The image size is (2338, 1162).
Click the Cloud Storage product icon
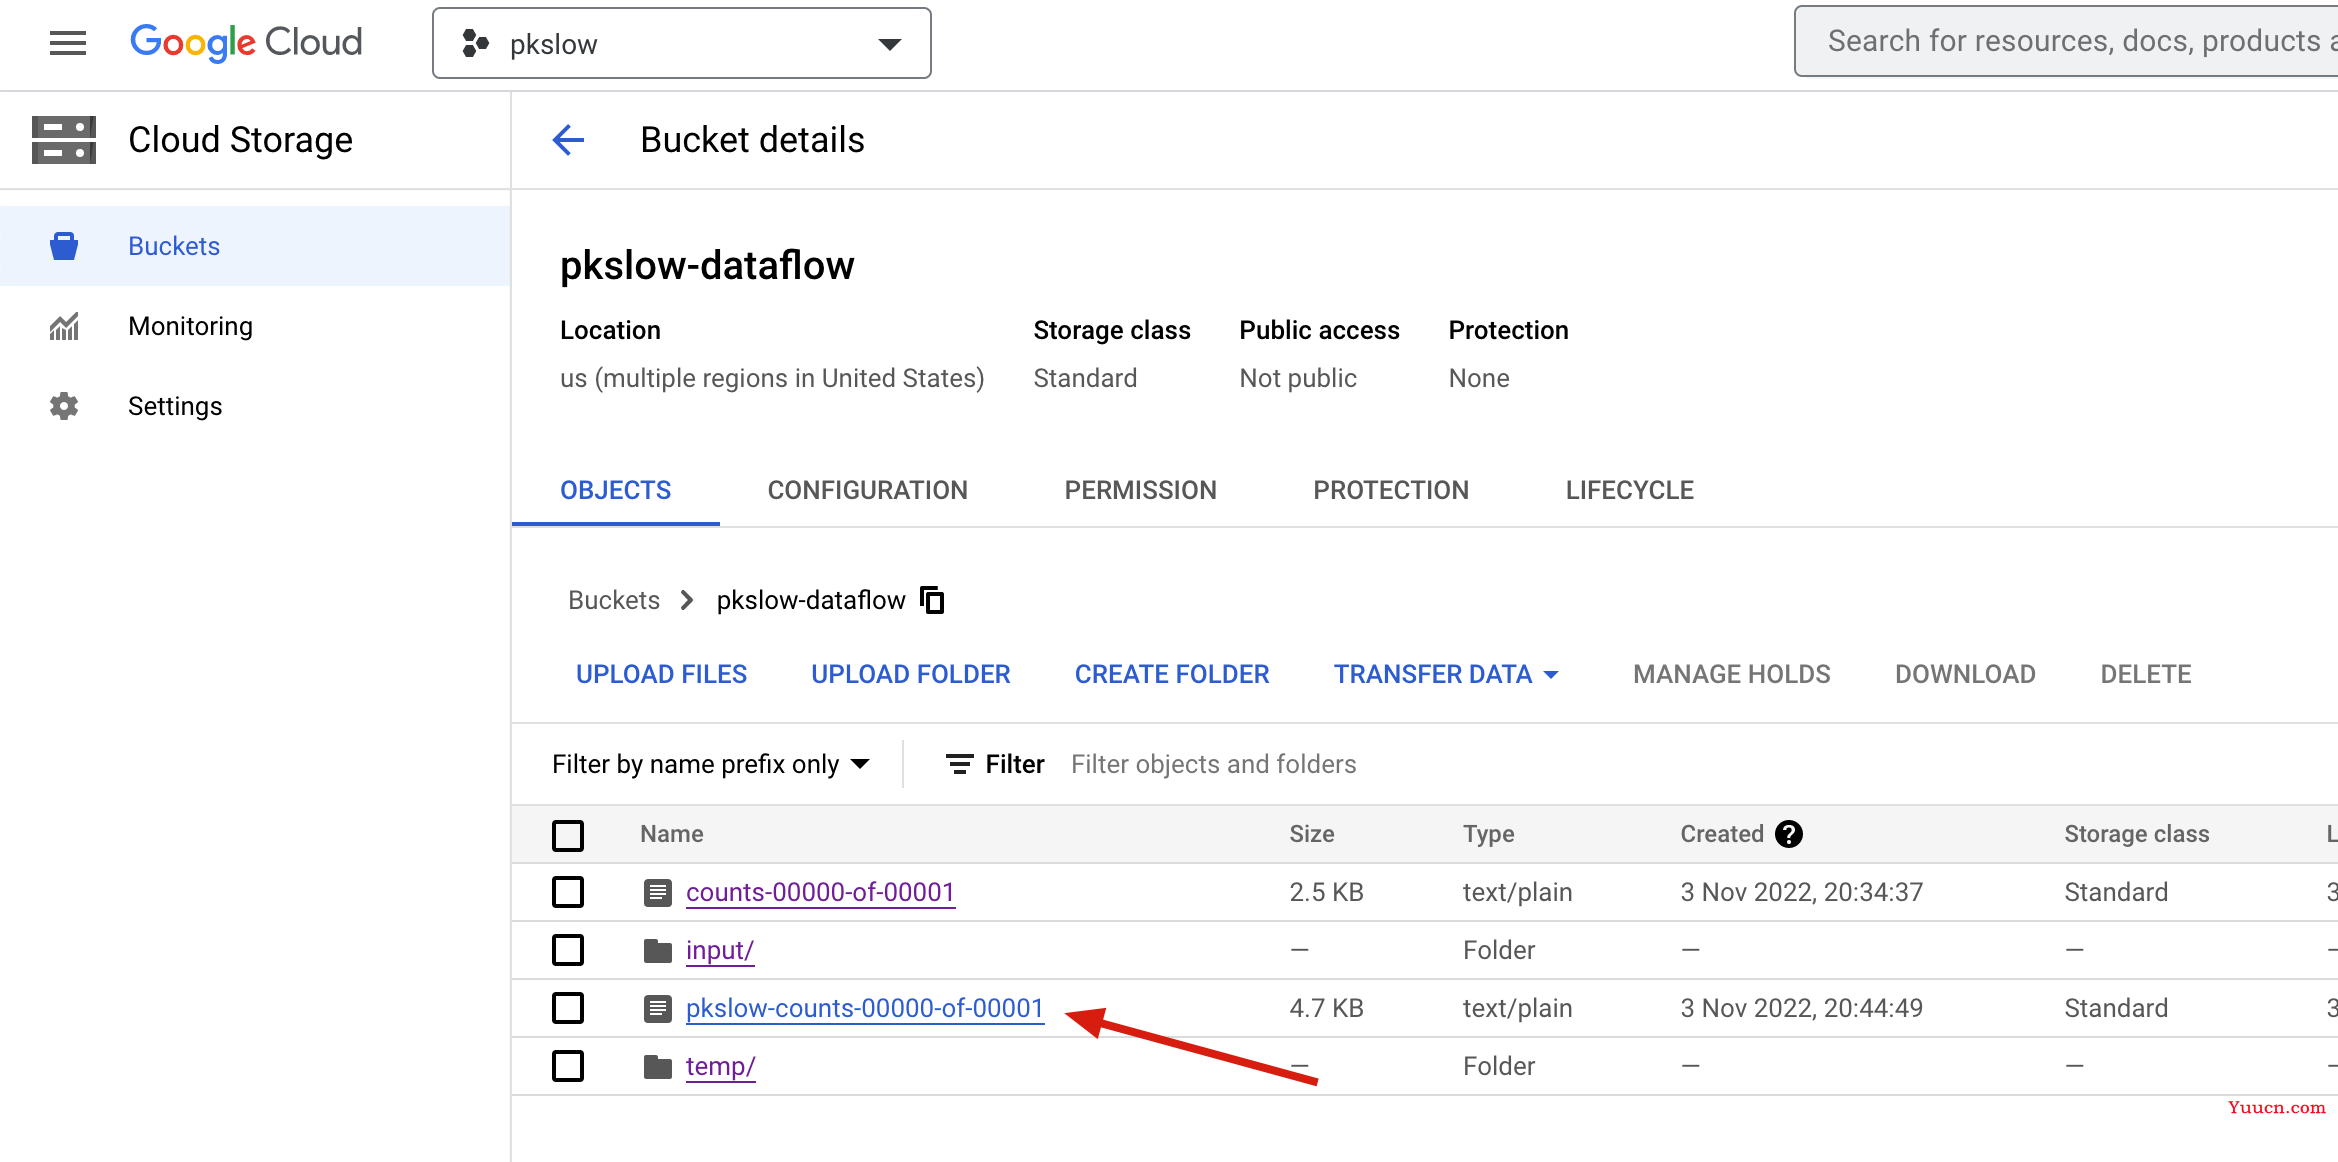(64, 140)
